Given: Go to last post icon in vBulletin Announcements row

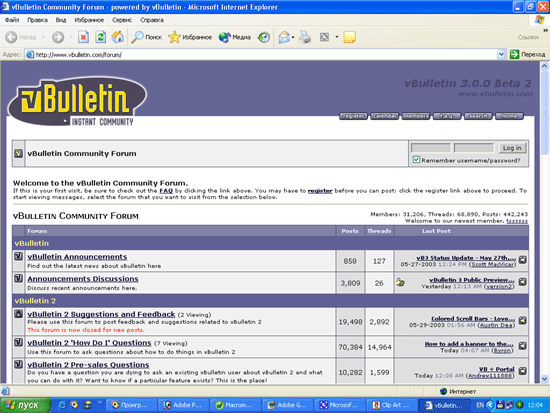Looking at the screenshot, I should coord(523,260).
